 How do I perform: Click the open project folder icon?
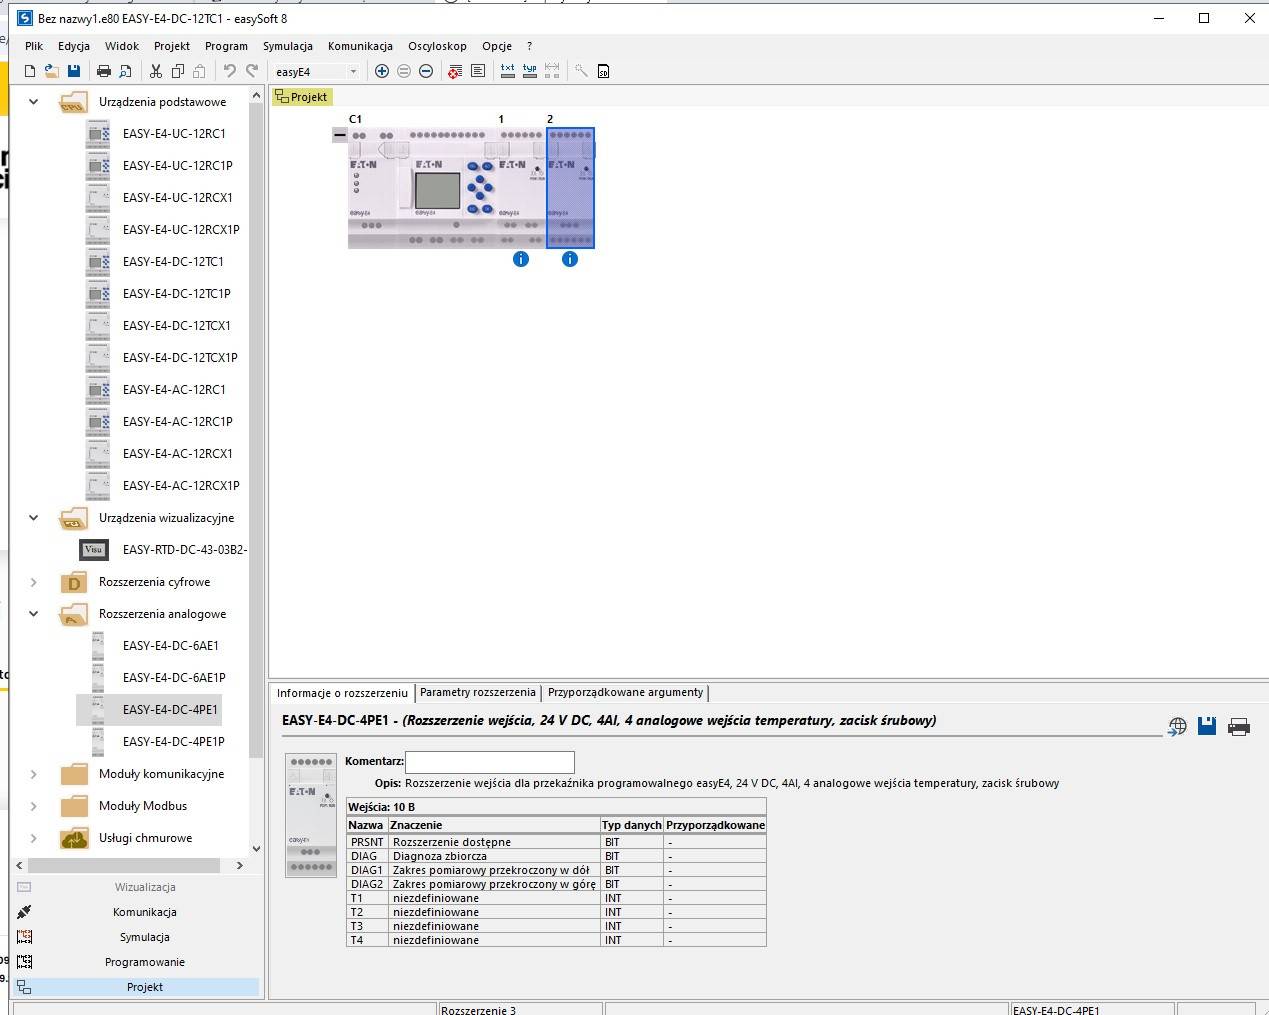point(51,71)
